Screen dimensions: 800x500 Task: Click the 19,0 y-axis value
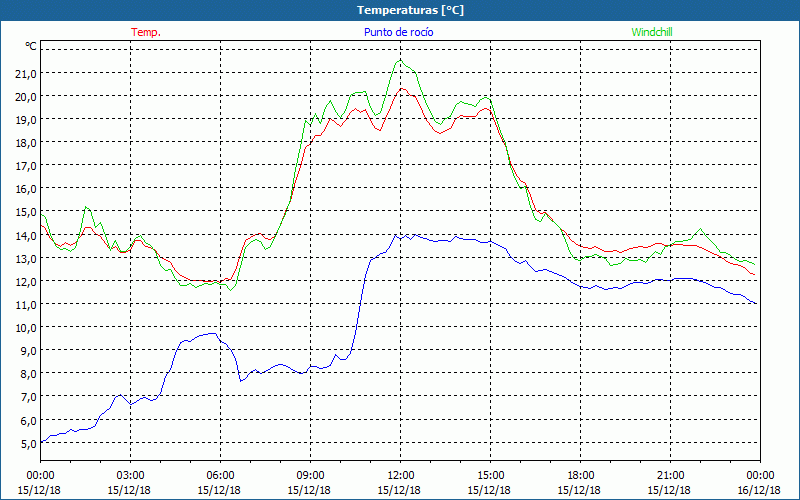click(26, 119)
